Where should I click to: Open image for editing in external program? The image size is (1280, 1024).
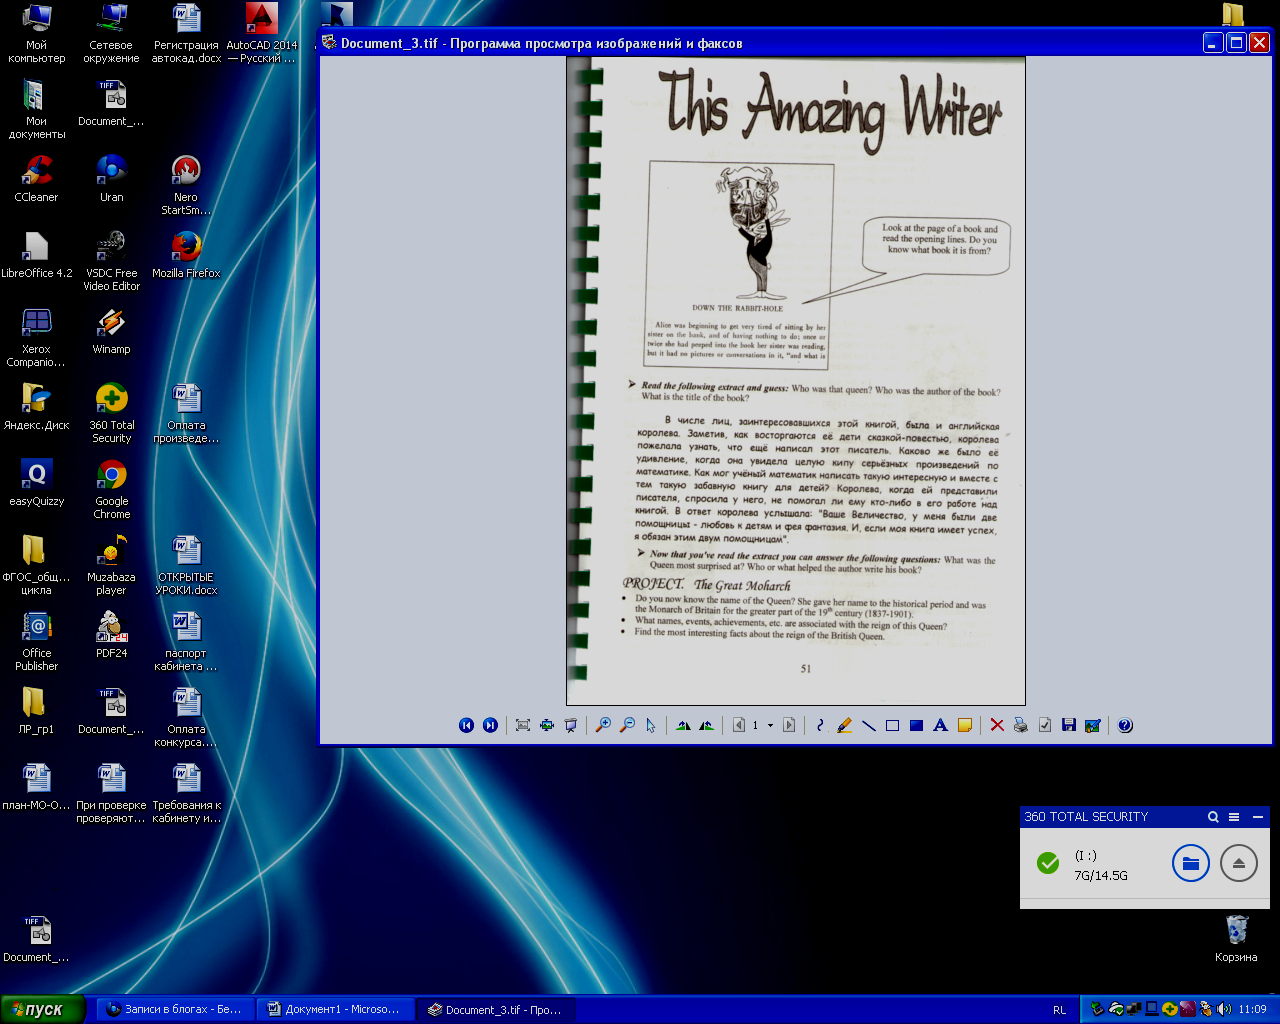click(1093, 725)
